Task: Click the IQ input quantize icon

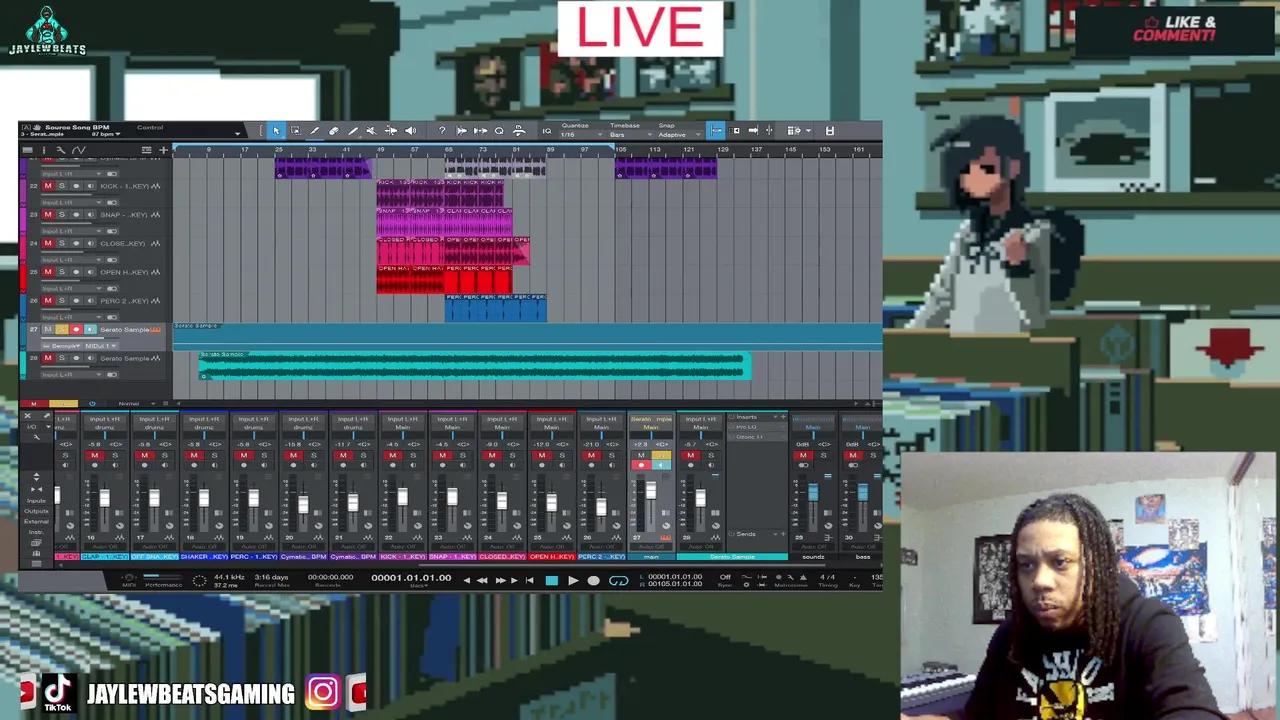Action: click(x=547, y=131)
